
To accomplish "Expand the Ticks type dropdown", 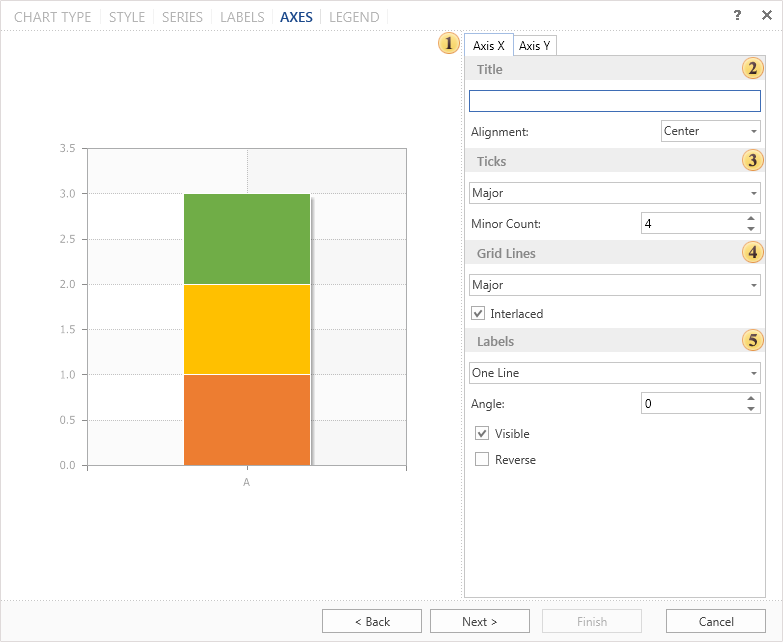I will 614,193.
